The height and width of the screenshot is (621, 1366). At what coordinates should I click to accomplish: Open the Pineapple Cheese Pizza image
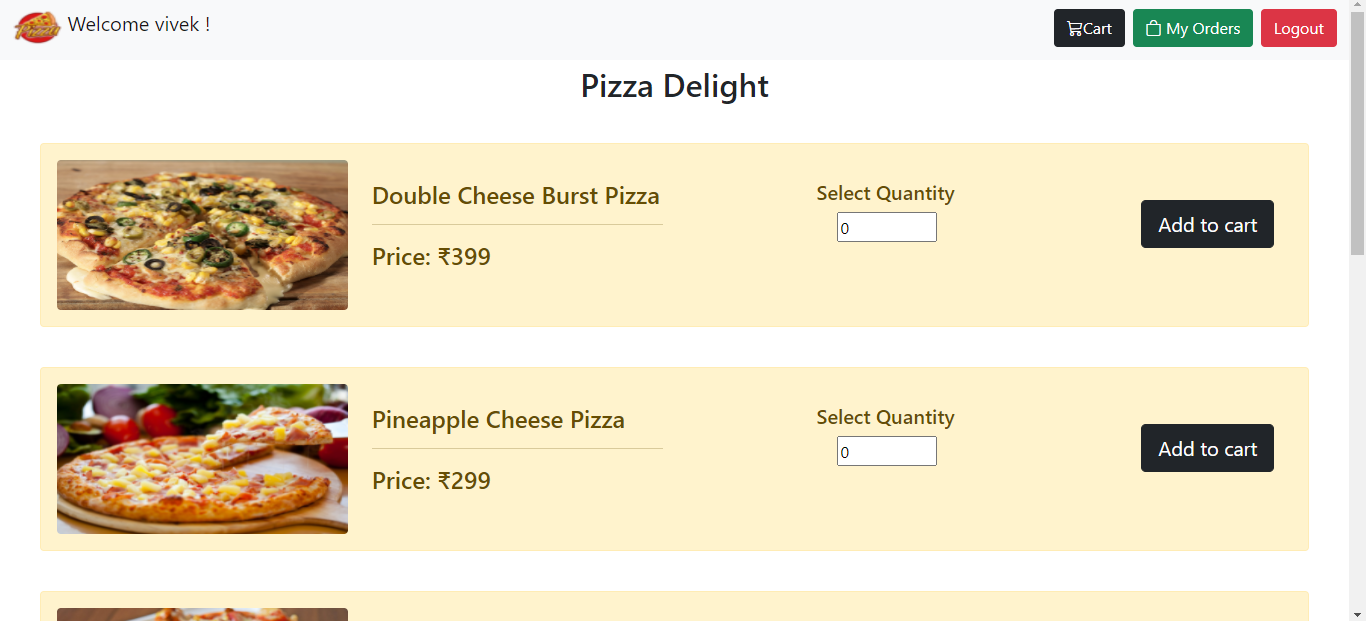[202, 459]
